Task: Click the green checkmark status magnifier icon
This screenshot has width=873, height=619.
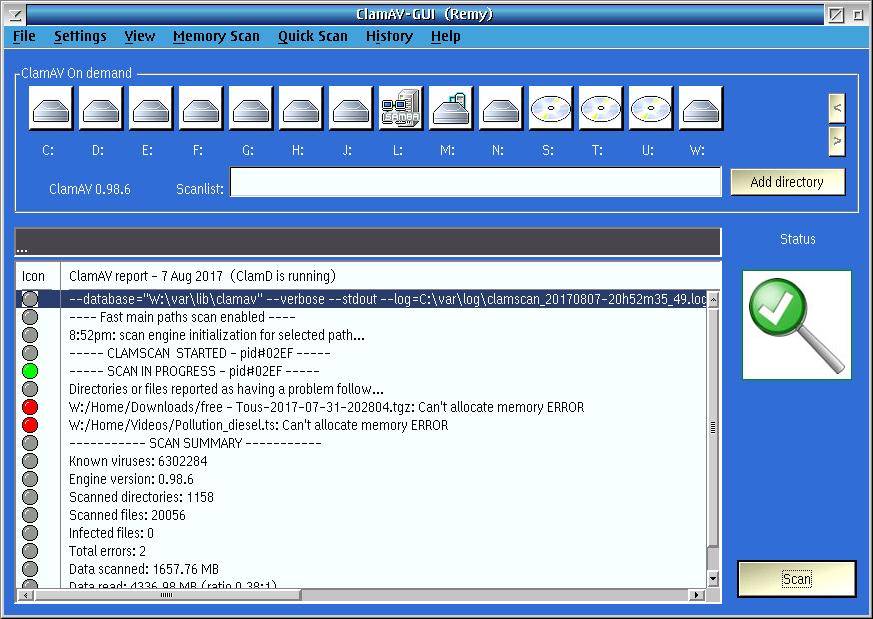Action: tap(797, 325)
